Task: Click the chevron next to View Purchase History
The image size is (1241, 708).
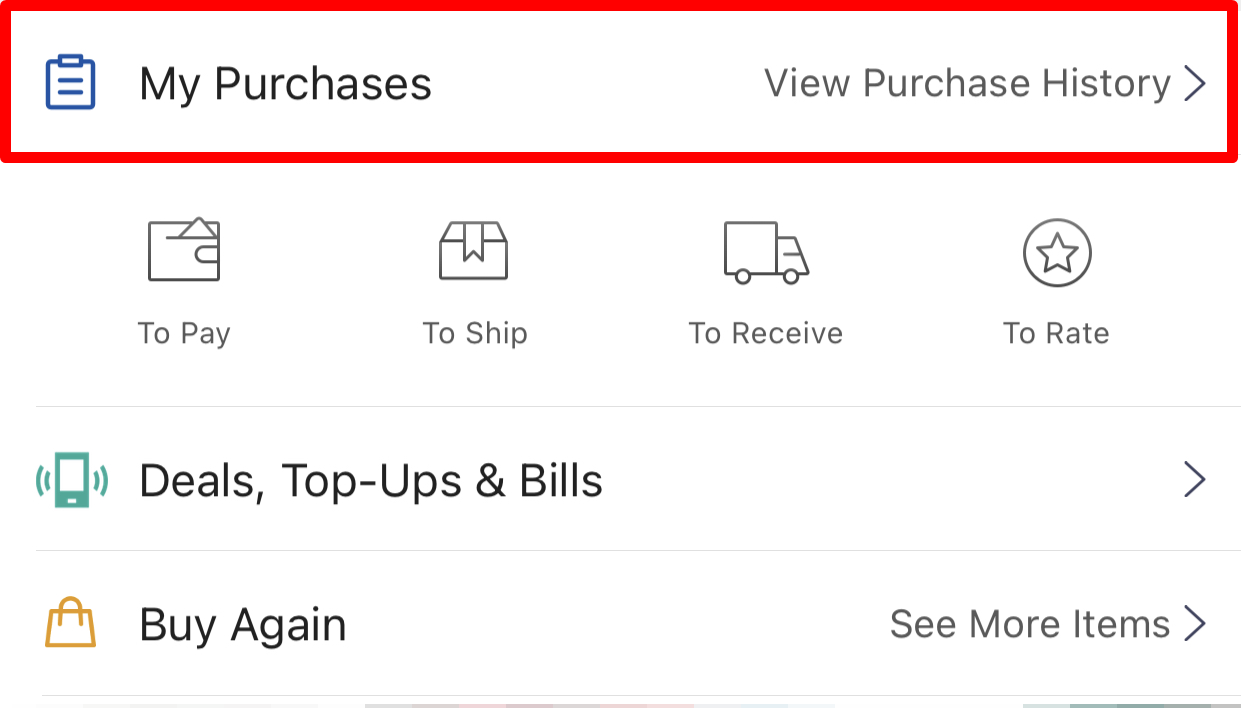Action: point(1195,83)
